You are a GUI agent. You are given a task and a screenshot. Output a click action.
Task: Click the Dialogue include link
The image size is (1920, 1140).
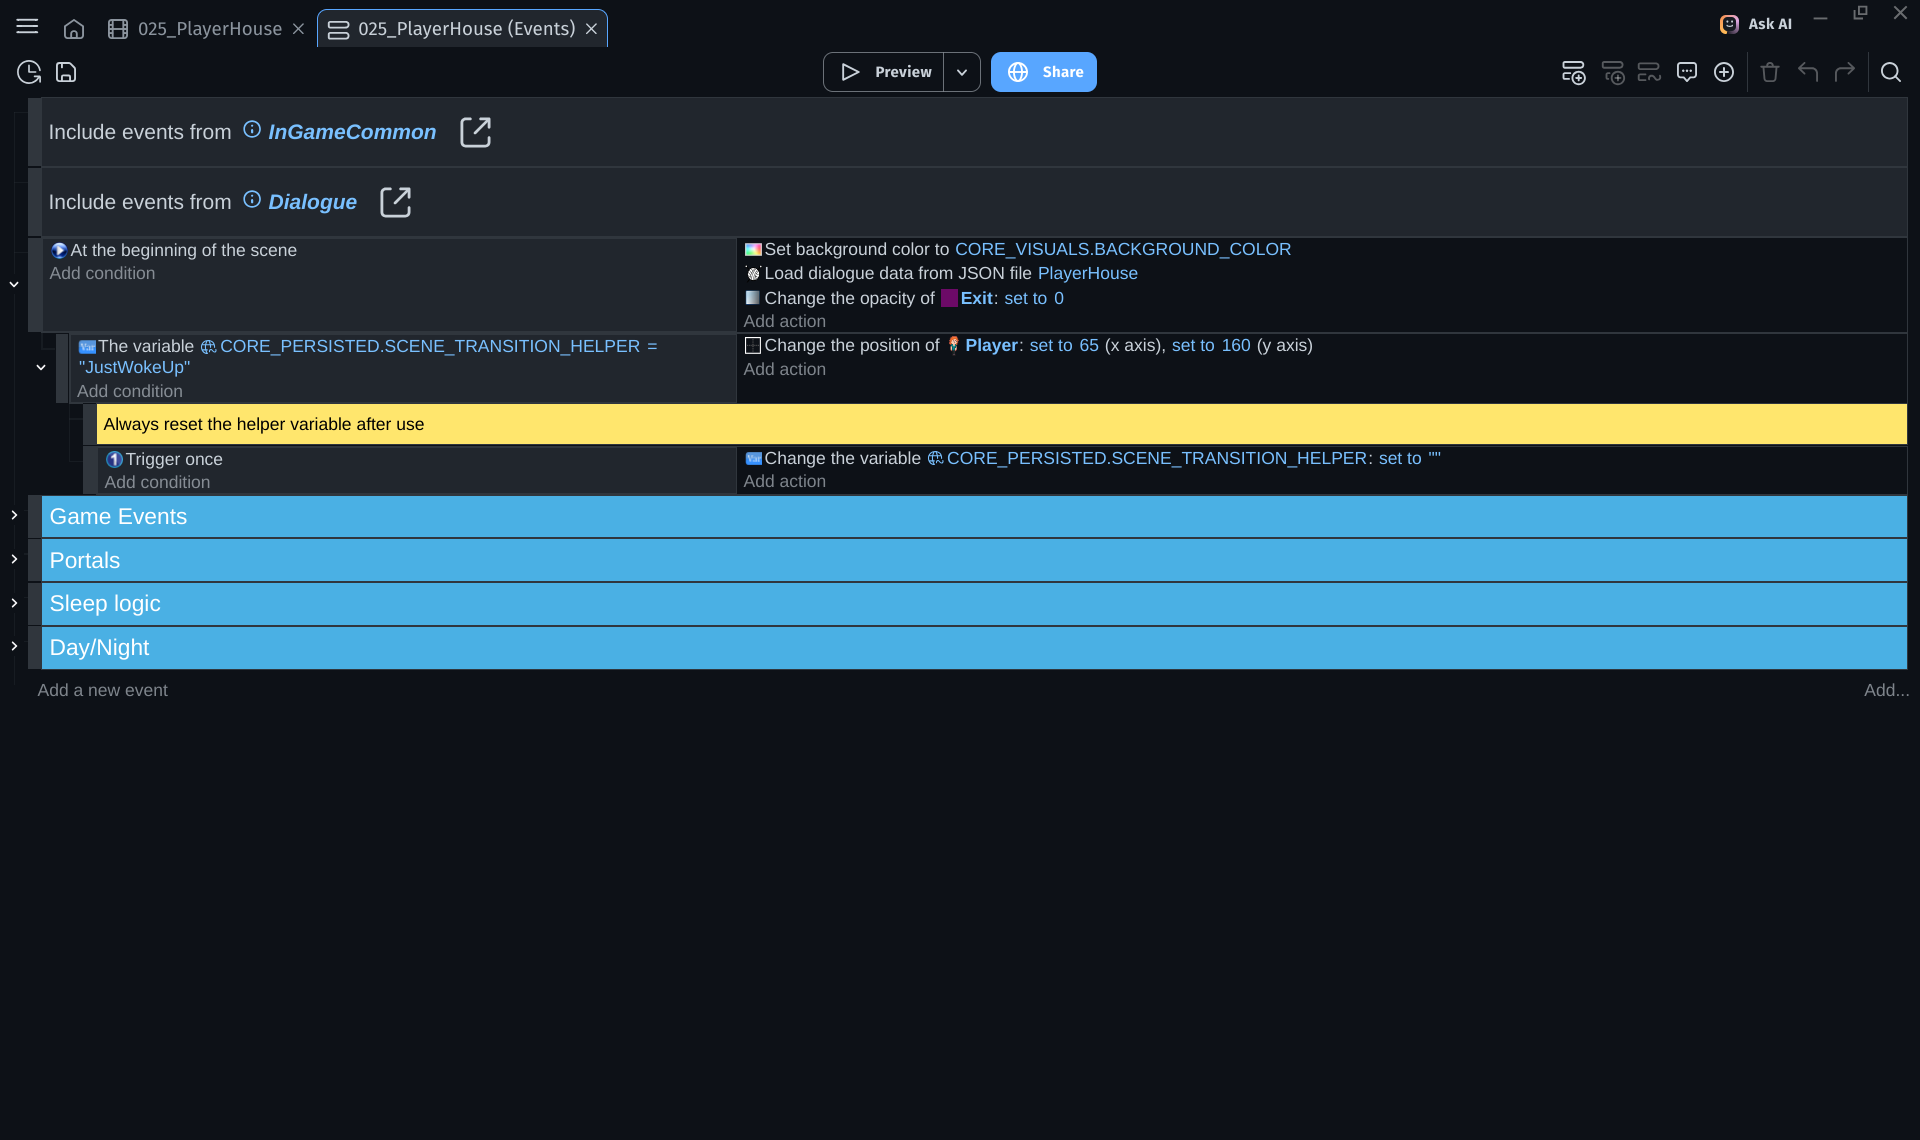[312, 202]
